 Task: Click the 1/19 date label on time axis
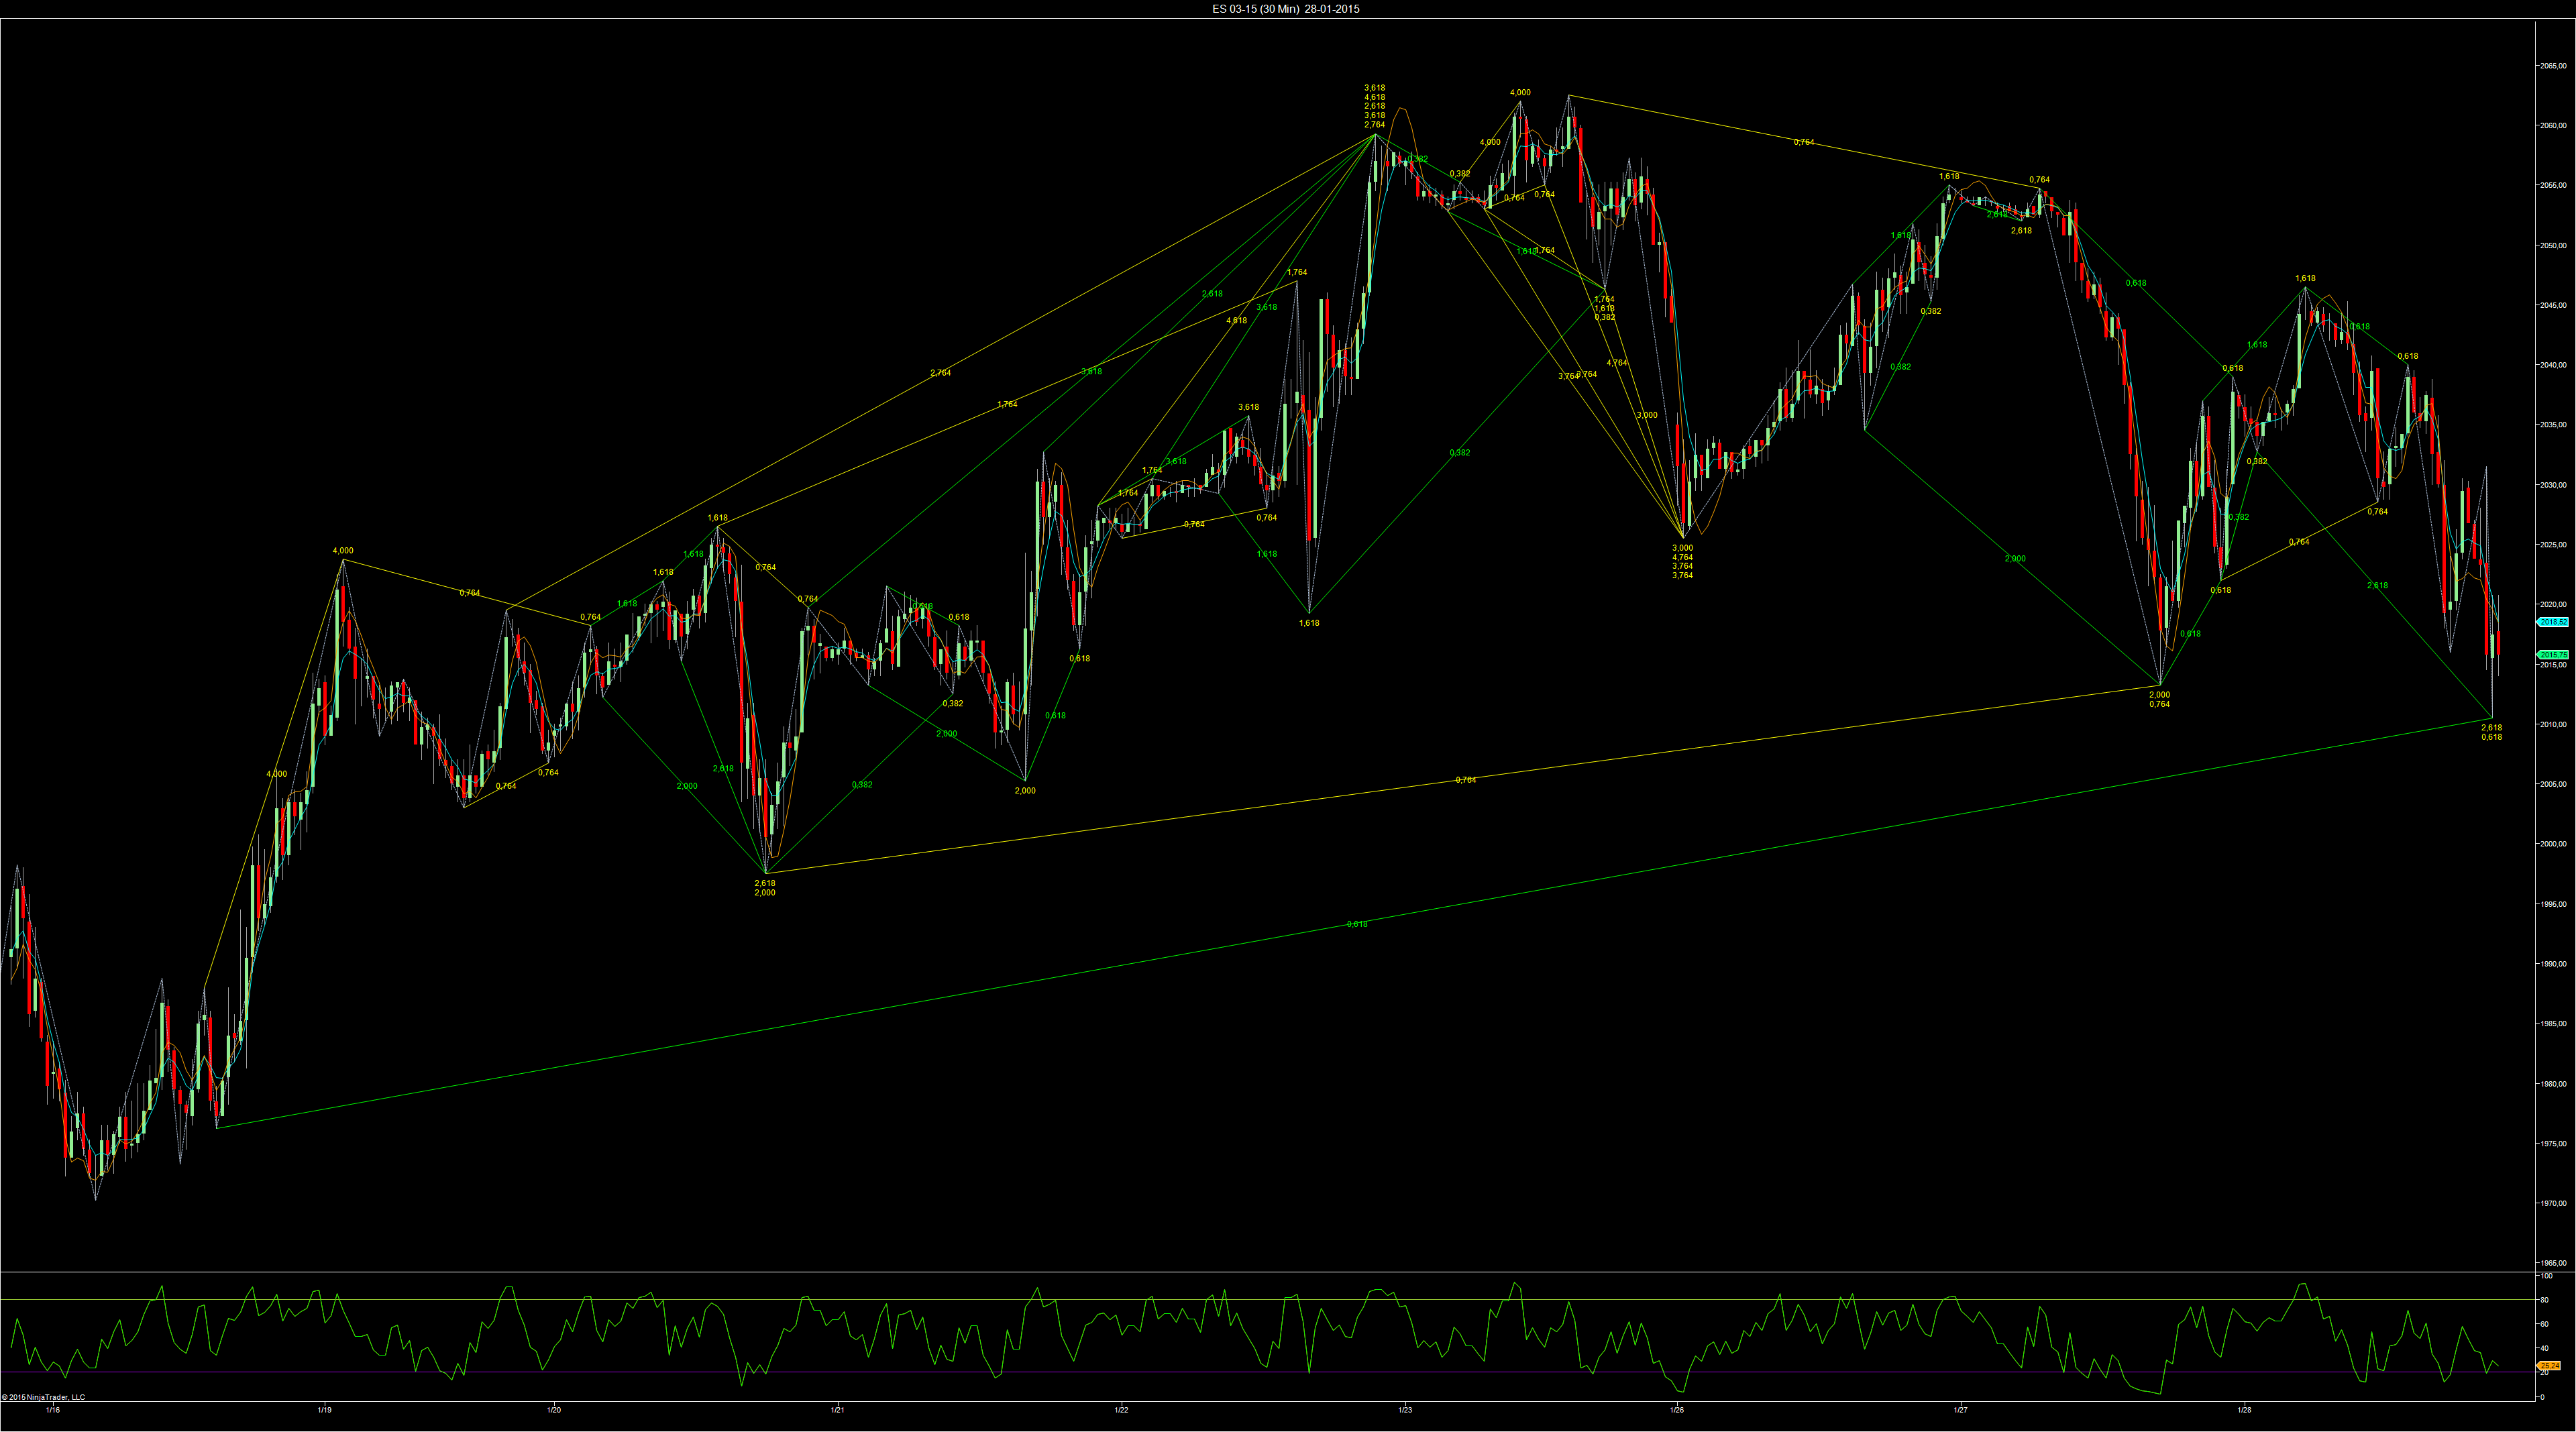pos(324,1411)
